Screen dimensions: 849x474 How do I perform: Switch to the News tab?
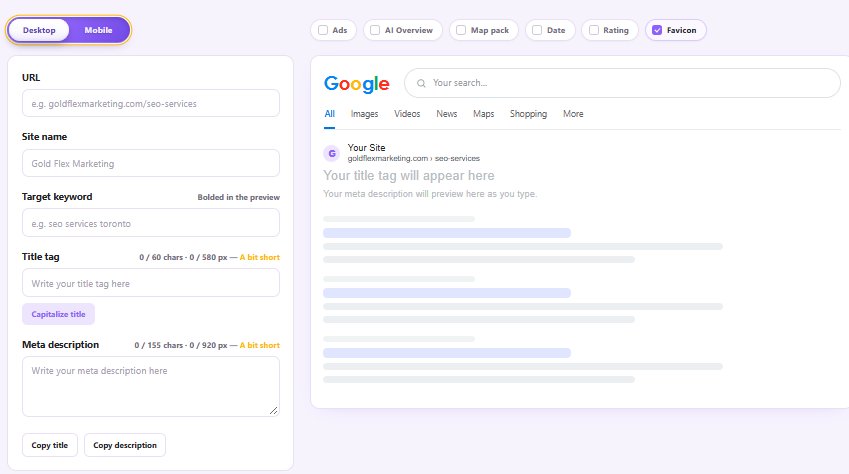coord(447,114)
